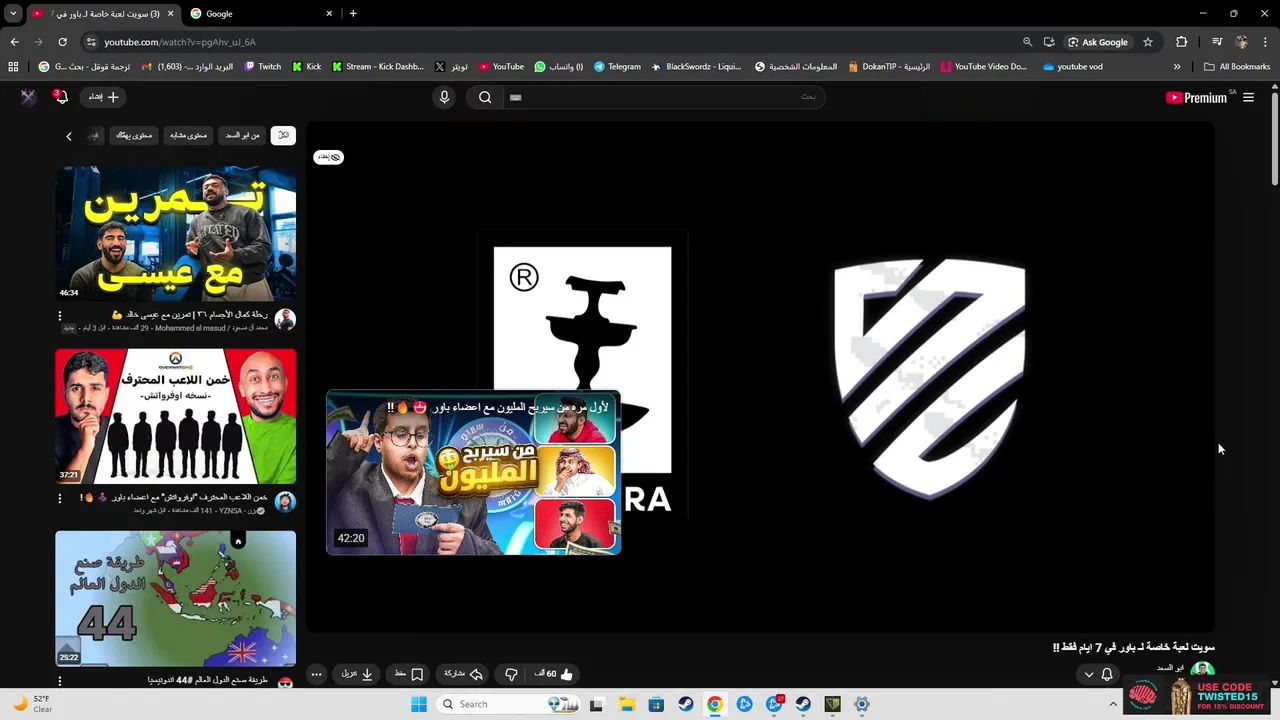Toggle channel subscription notification bell

pyautogui.click(x=1107, y=674)
